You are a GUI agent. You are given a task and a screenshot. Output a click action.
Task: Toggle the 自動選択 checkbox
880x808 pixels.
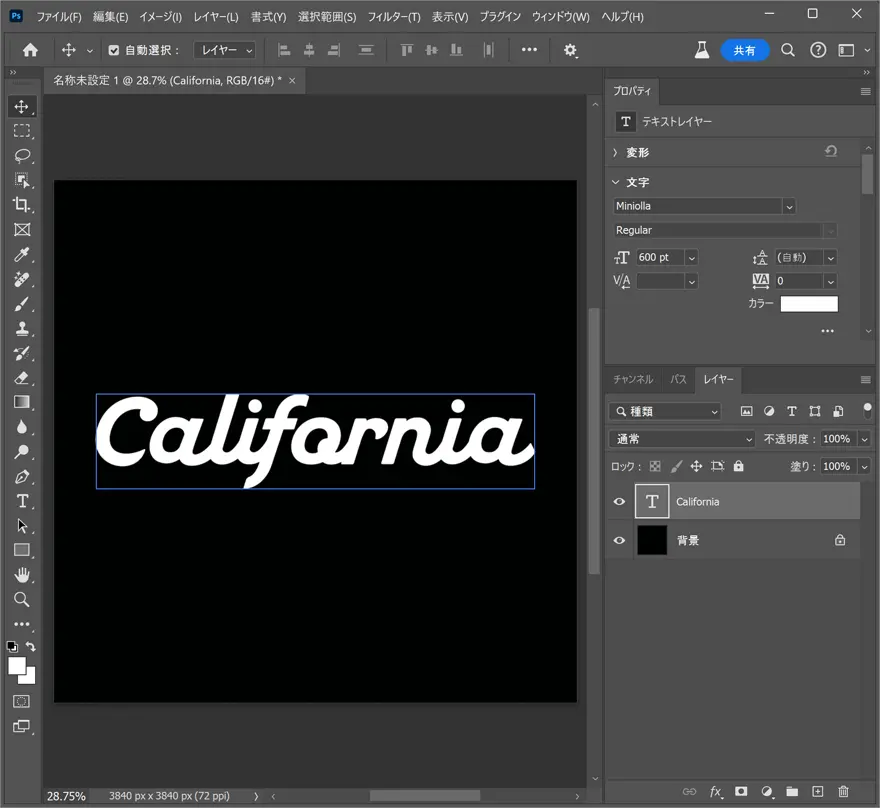pos(114,50)
